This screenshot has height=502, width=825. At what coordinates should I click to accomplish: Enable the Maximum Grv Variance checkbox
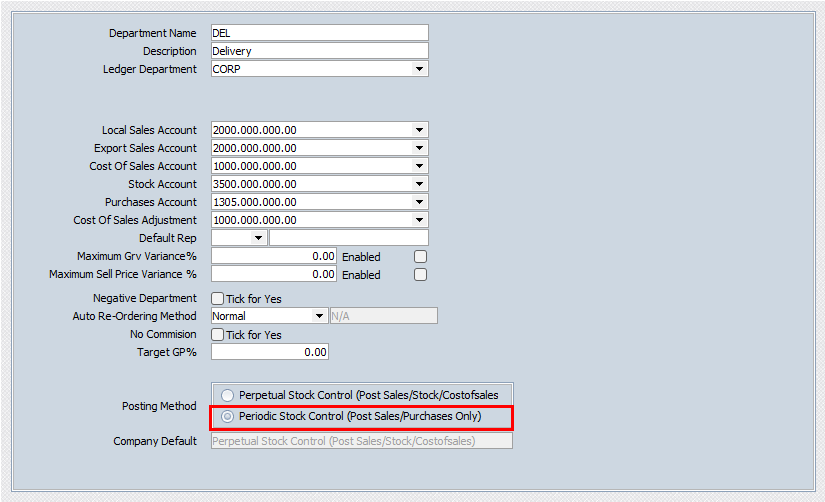point(421,257)
